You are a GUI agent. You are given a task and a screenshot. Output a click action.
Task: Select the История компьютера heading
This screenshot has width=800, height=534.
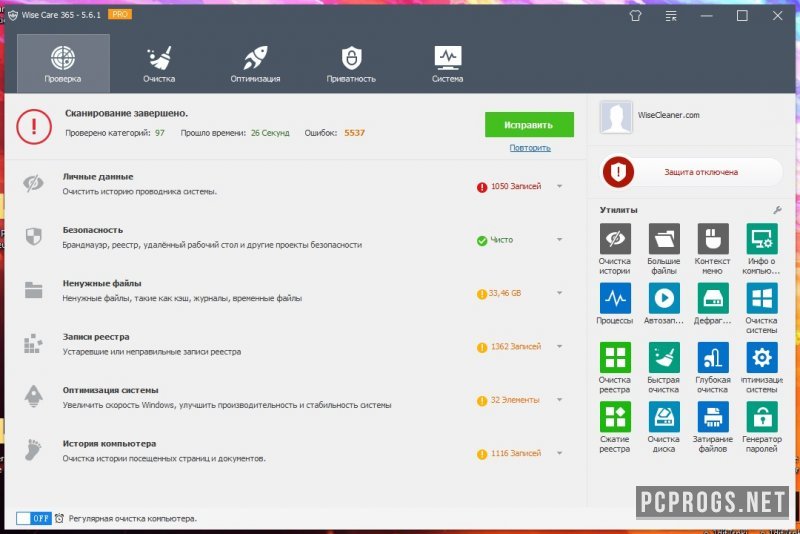[109, 444]
